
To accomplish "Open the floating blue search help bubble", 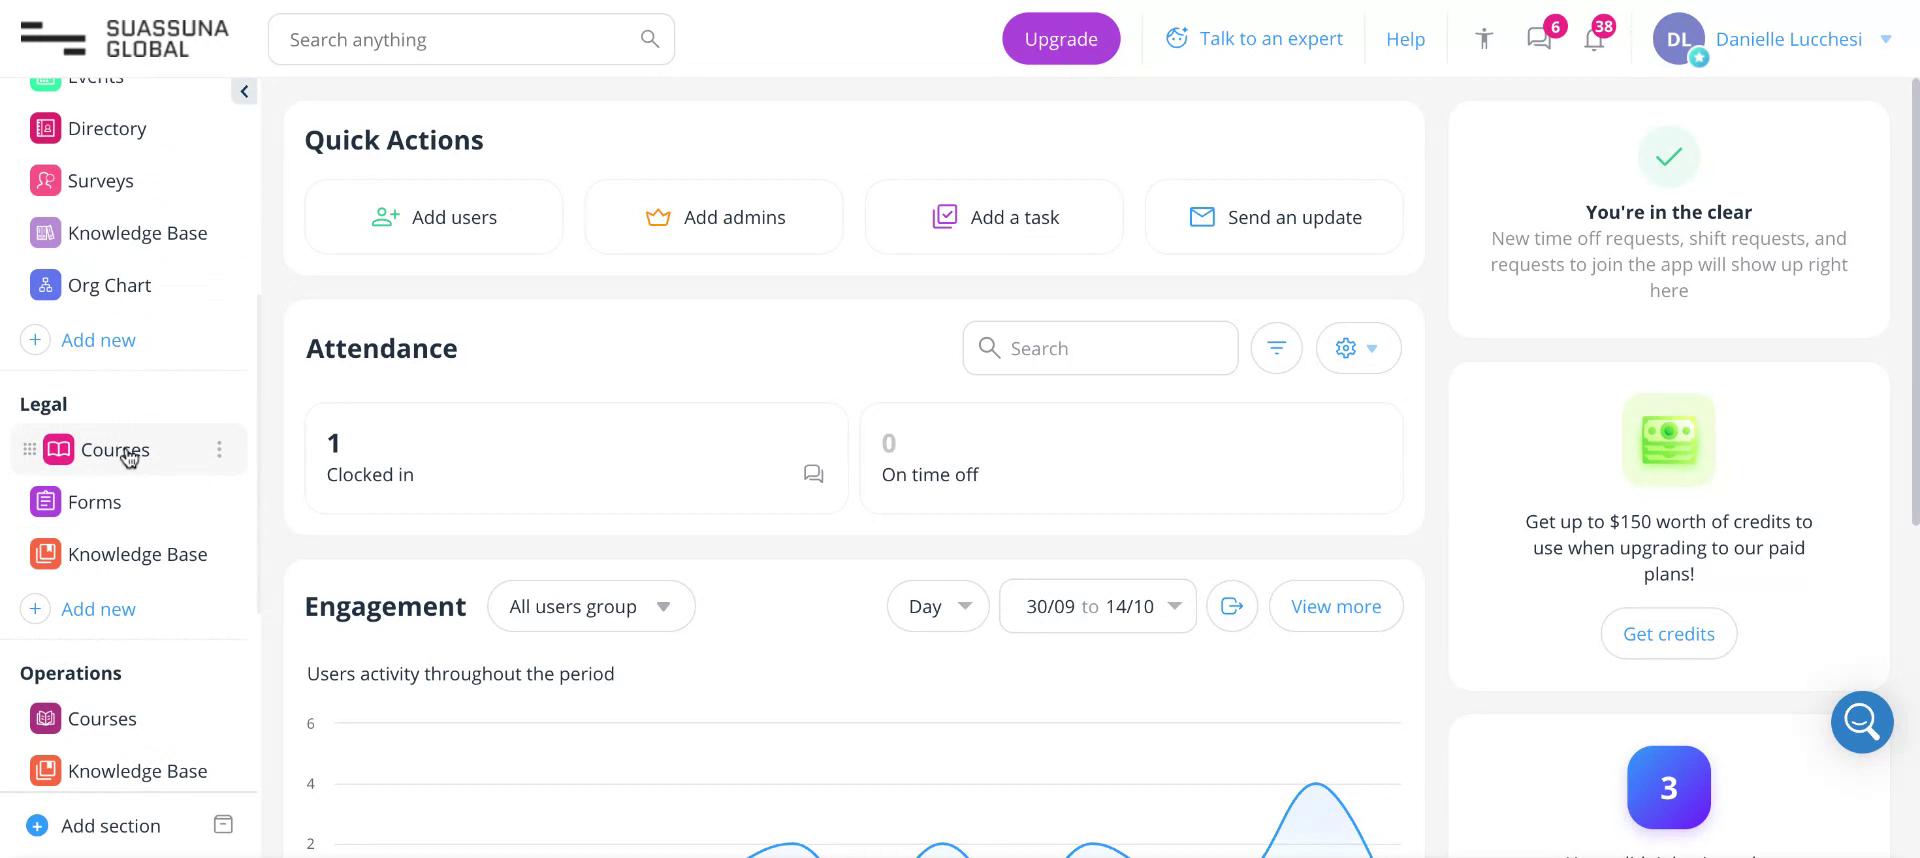I will (1862, 722).
